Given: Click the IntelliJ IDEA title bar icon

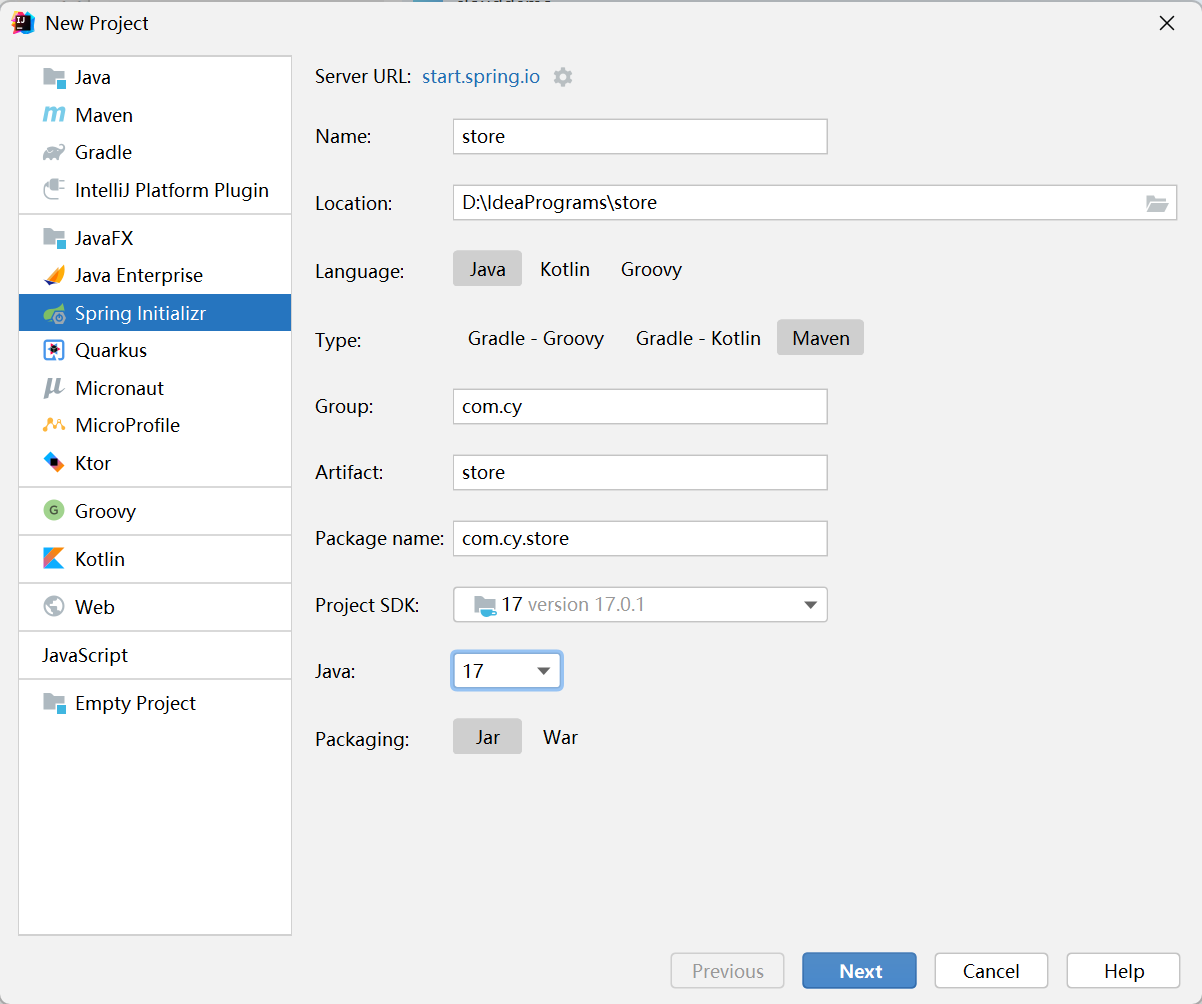Looking at the screenshot, I should pos(23,23).
